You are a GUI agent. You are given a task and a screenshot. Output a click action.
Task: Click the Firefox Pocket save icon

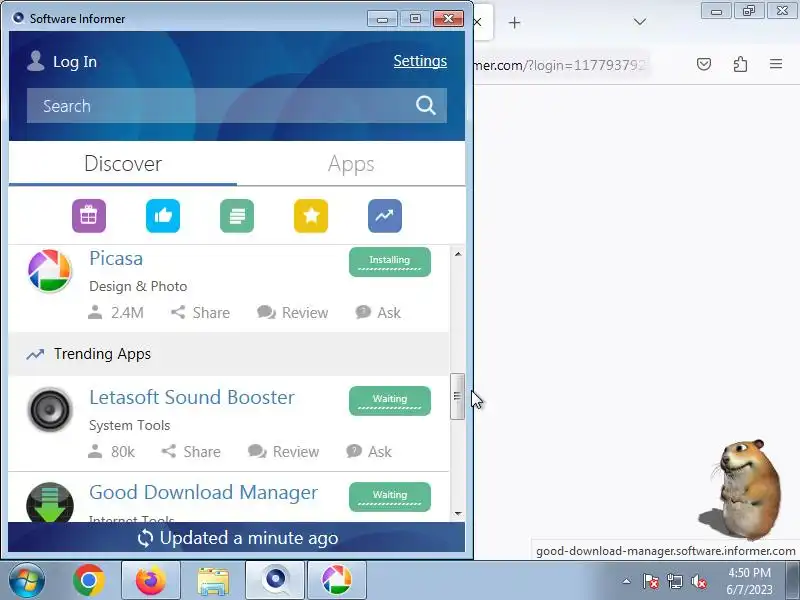tap(704, 64)
